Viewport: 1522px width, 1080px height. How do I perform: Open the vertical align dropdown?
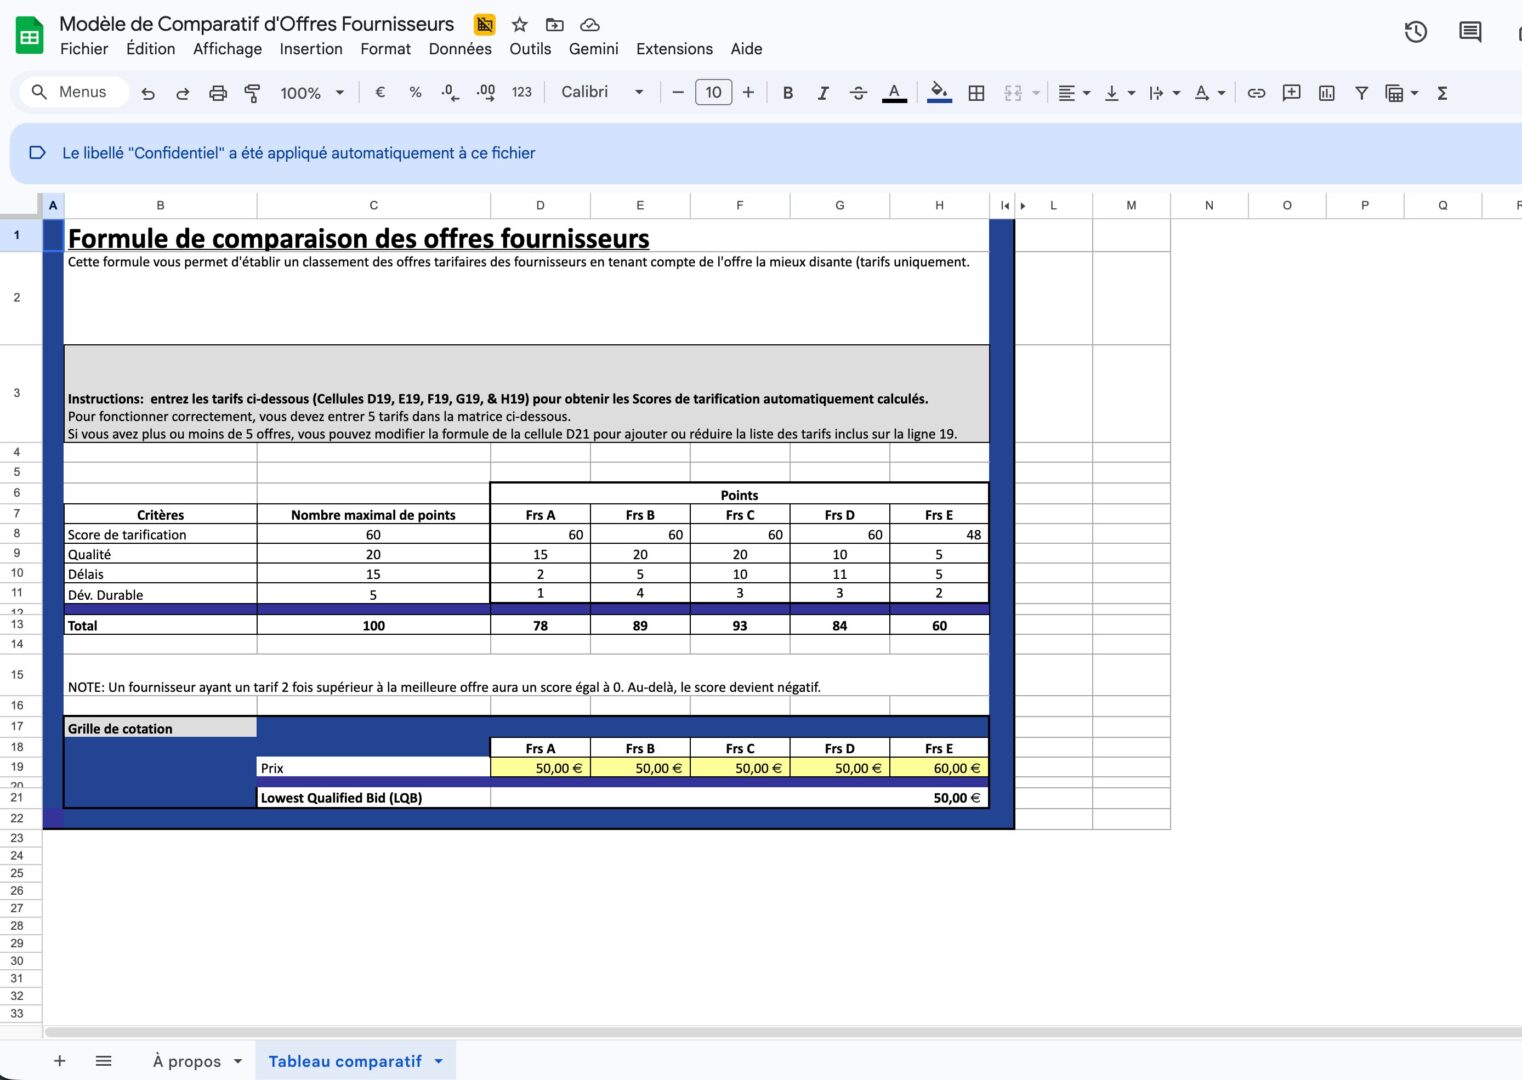[x=1119, y=93]
